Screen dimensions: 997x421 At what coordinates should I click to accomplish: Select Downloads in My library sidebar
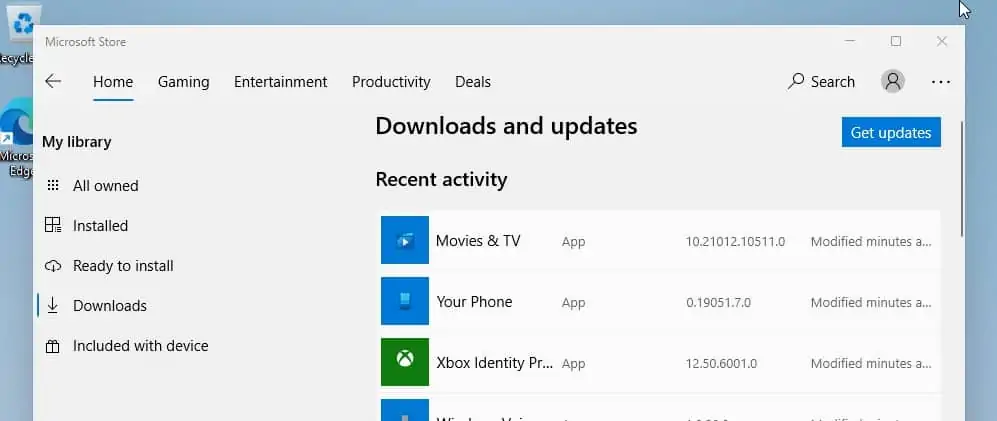[x=109, y=306]
